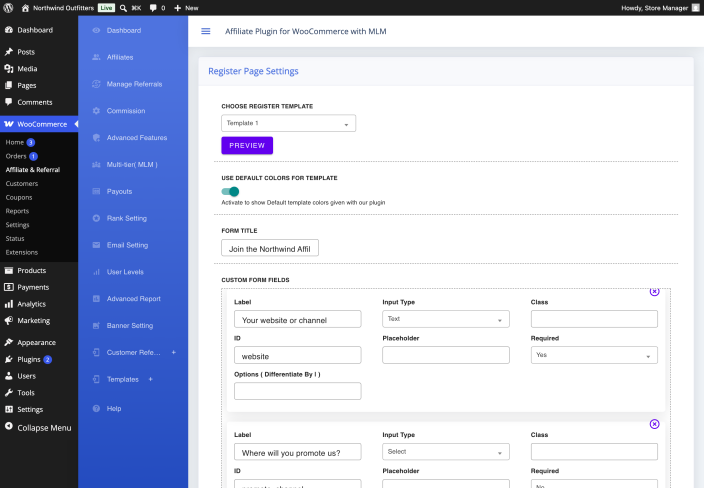The image size is (704, 488).
Task: Click Northwind Outfitters site link
Action: pyautogui.click(x=57, y=8)
